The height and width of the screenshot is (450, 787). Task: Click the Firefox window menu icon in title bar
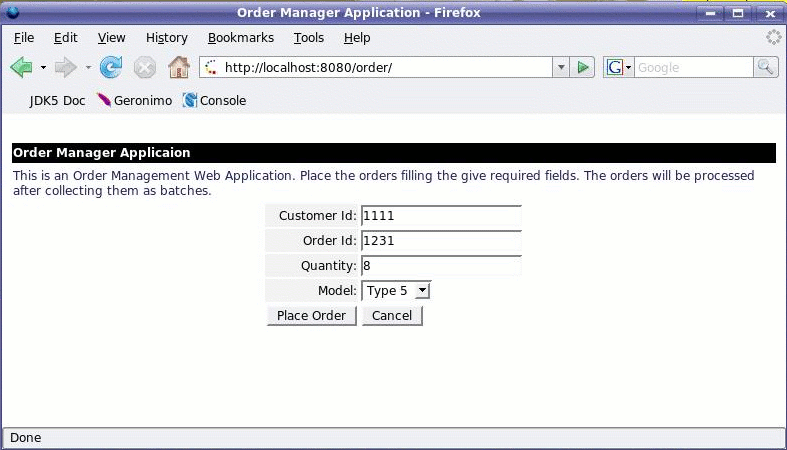point(13,12)
